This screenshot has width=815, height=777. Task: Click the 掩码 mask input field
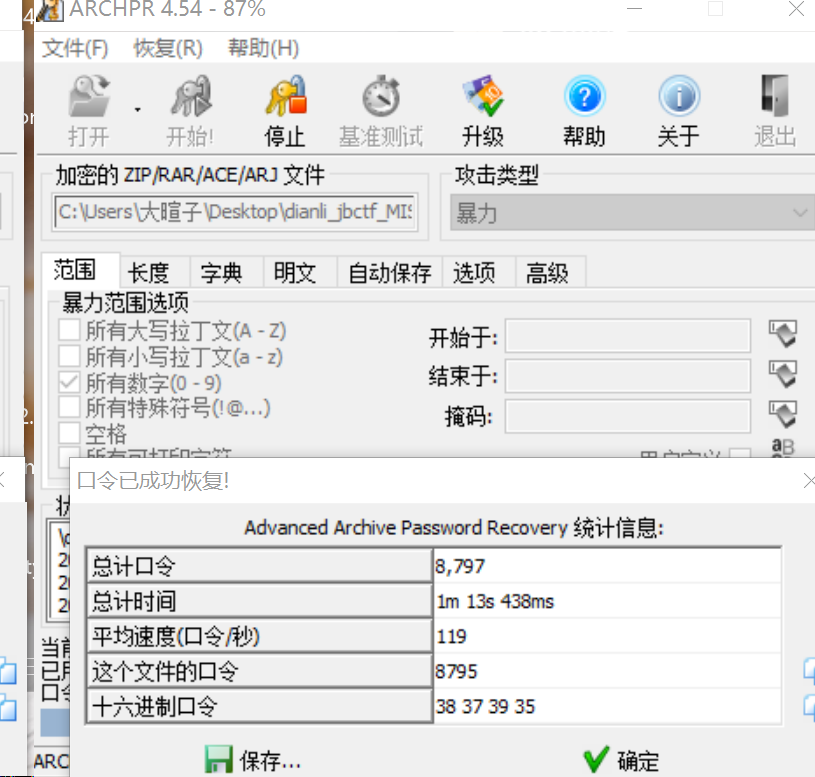(x=628, y=416)
